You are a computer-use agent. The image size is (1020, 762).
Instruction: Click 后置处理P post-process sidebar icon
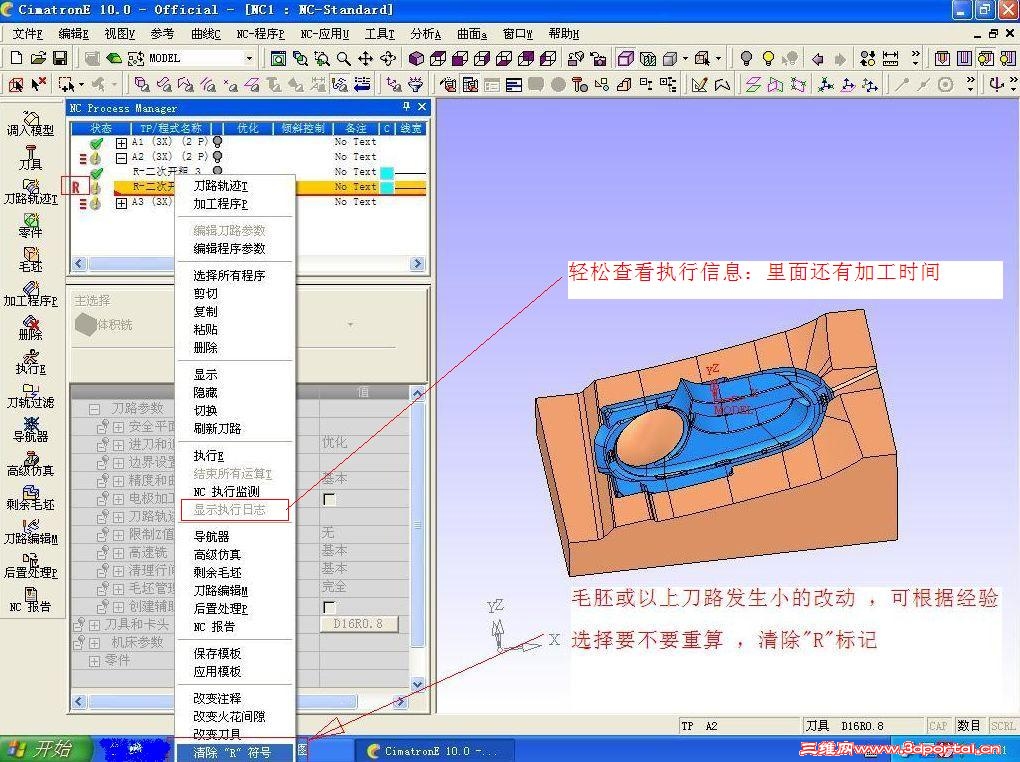click(x=31, y=565)
